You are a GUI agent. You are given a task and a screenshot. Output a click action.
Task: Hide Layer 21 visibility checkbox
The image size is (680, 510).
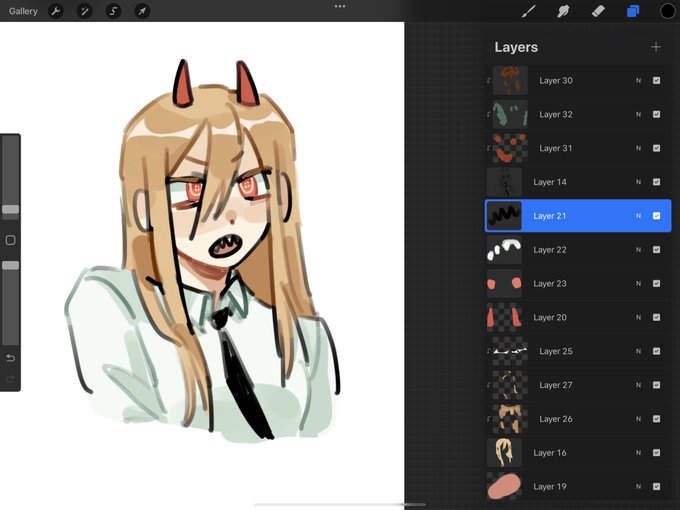[x=656, y=216]
